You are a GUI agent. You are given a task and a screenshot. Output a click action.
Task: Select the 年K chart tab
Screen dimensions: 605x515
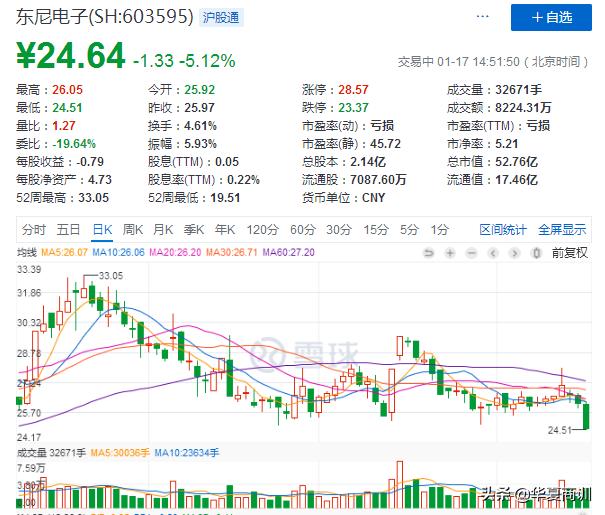click(x=225, y=230)
